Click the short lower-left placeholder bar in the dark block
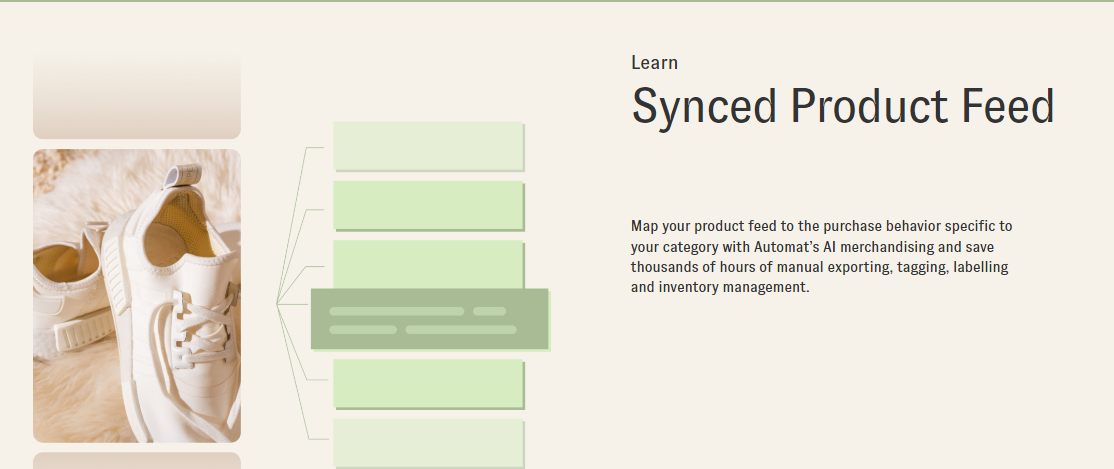This screenshot has height=469, width=1114. pyautogui.click(x=363, y=329)
